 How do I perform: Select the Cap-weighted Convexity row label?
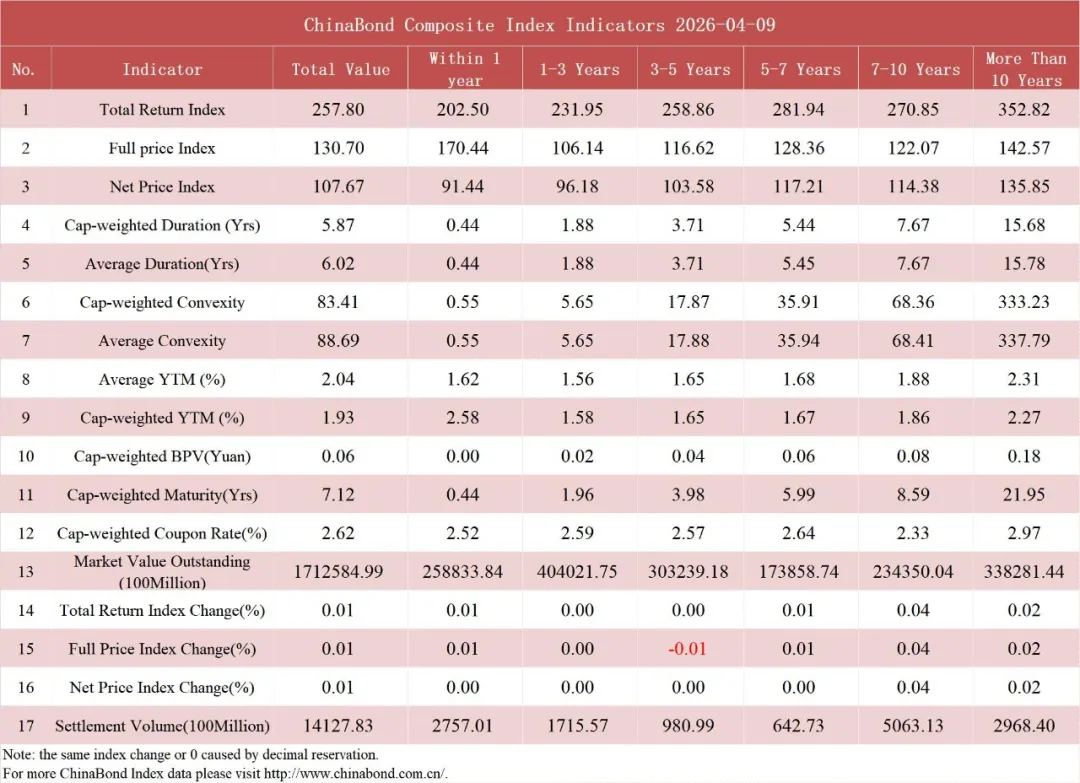click(162, 302)
